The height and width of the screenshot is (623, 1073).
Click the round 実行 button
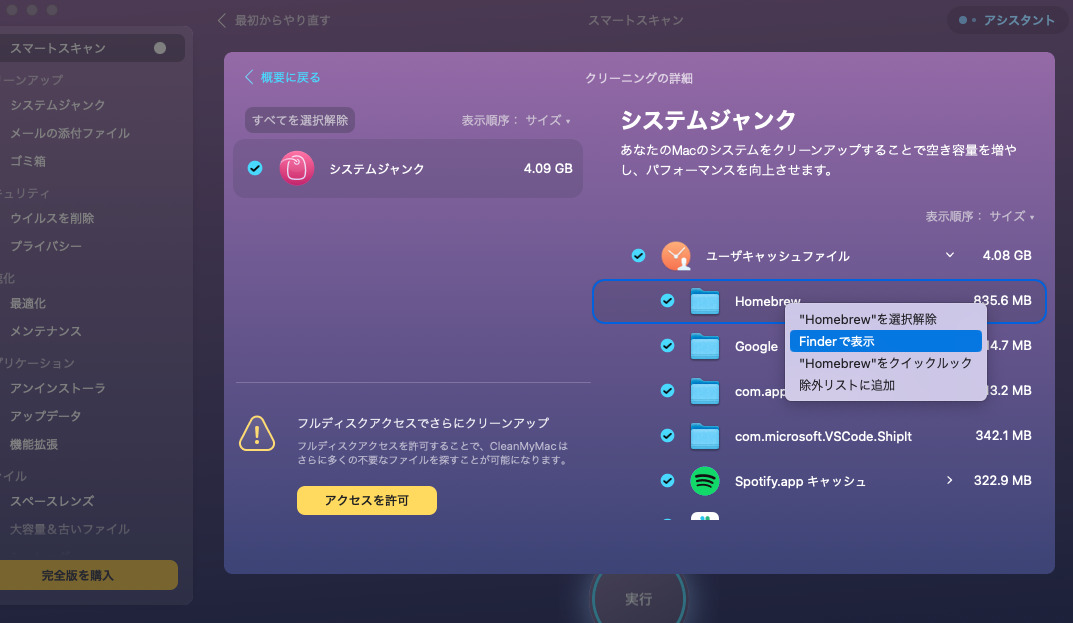[638, 598]
